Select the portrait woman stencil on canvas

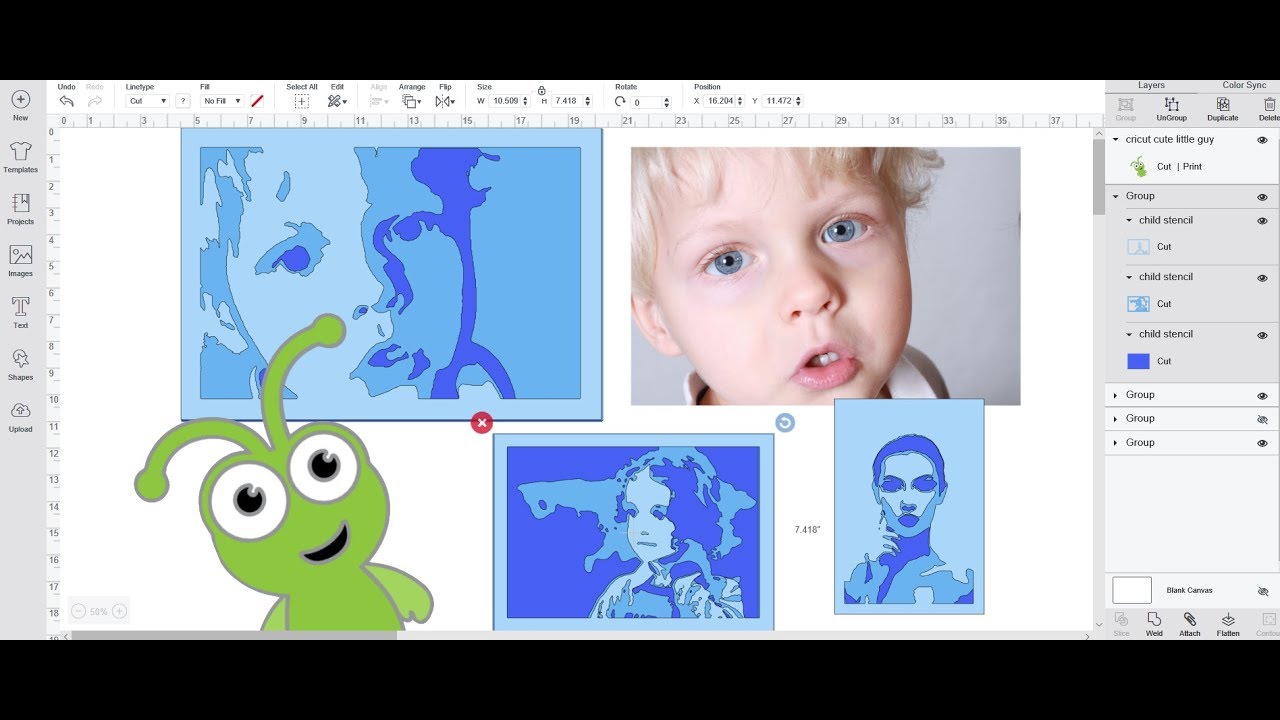pyautogui.click(x=909, y=506)
